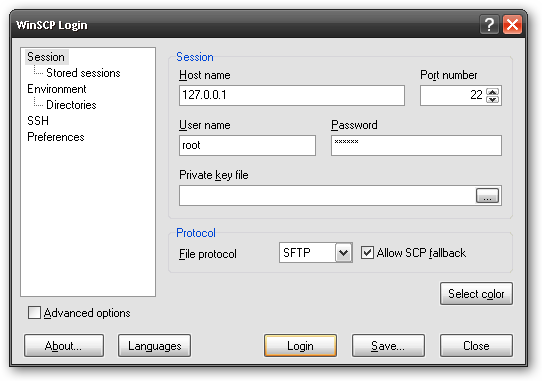
Task: Select Stored sessions in tree
Action: [x=83, y=73]
